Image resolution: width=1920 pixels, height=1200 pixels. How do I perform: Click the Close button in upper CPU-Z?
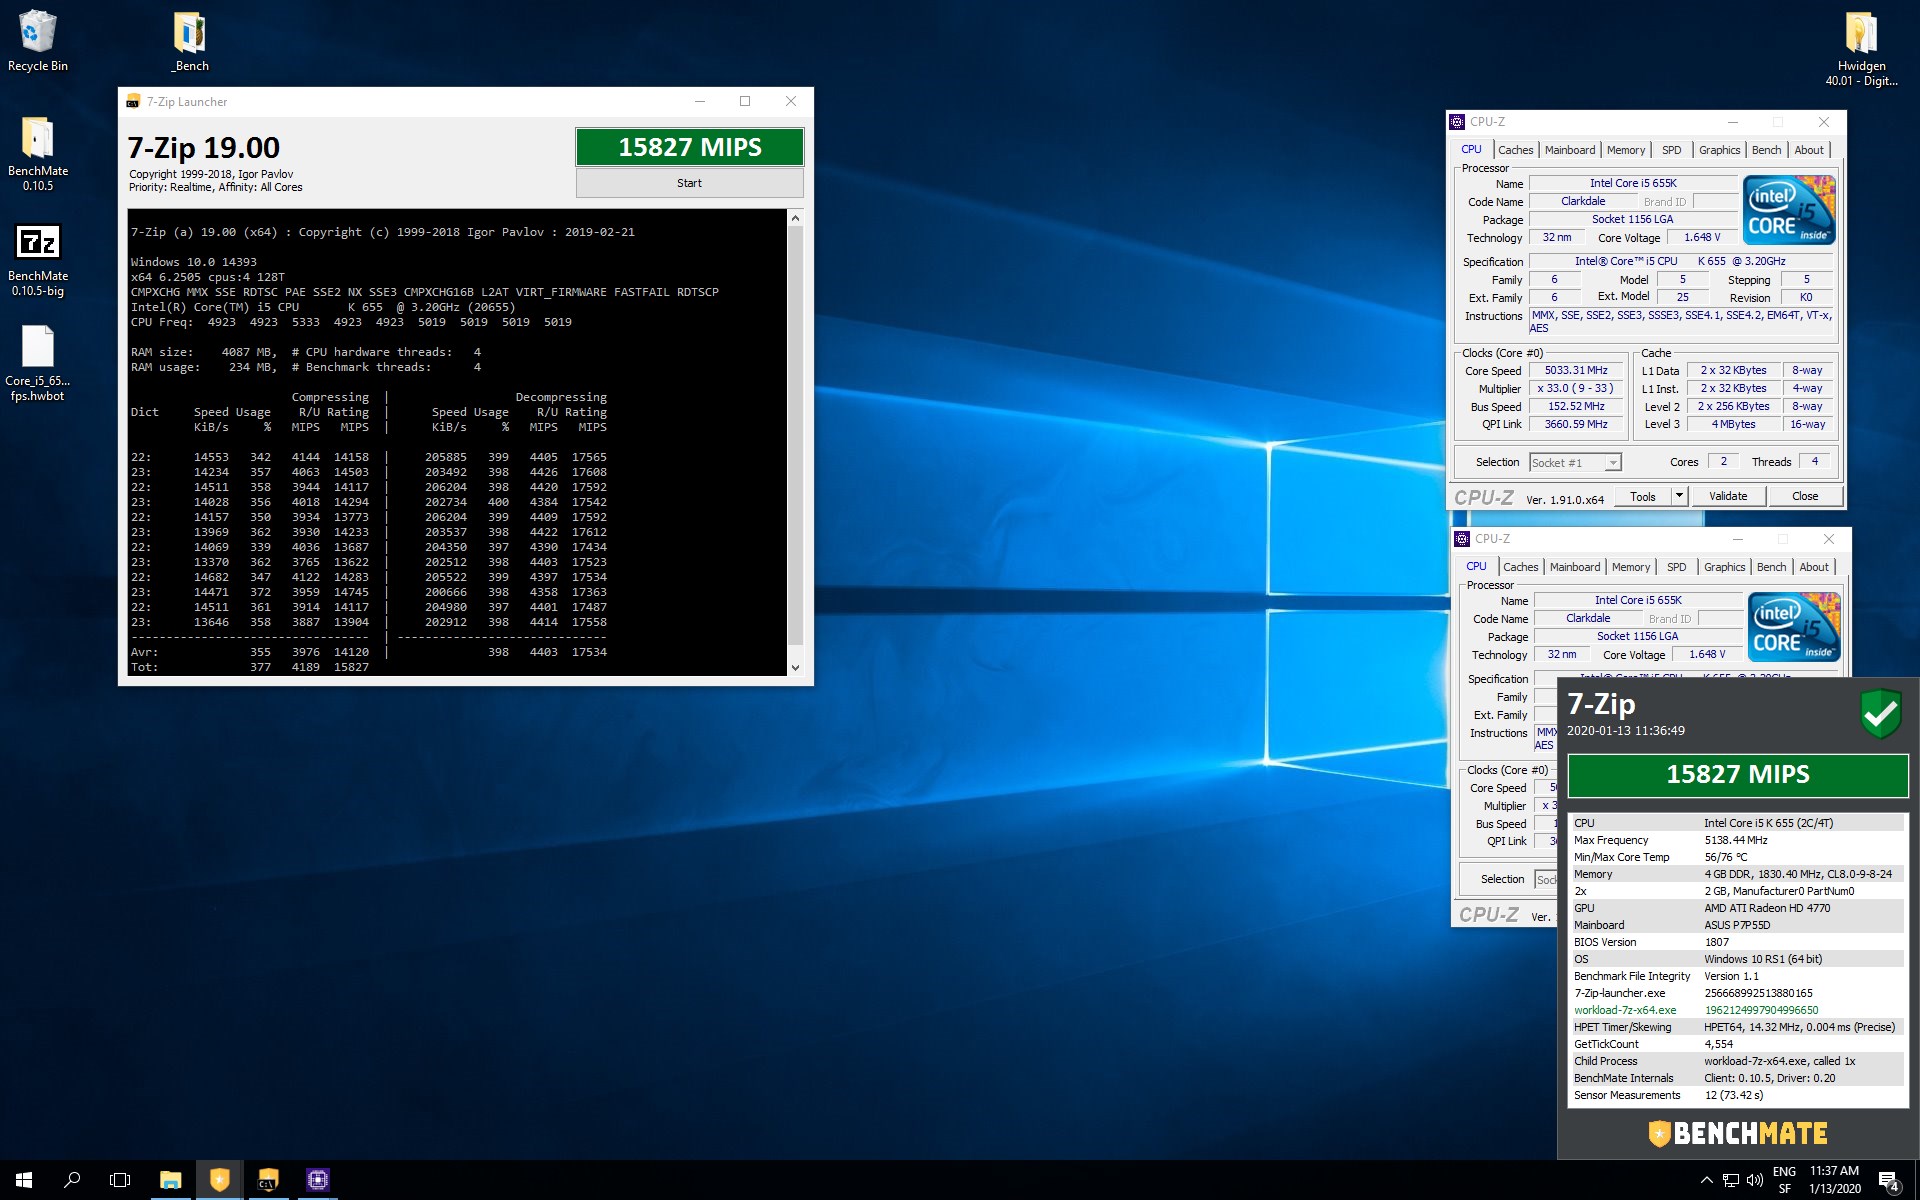[x=1805, y=497]
